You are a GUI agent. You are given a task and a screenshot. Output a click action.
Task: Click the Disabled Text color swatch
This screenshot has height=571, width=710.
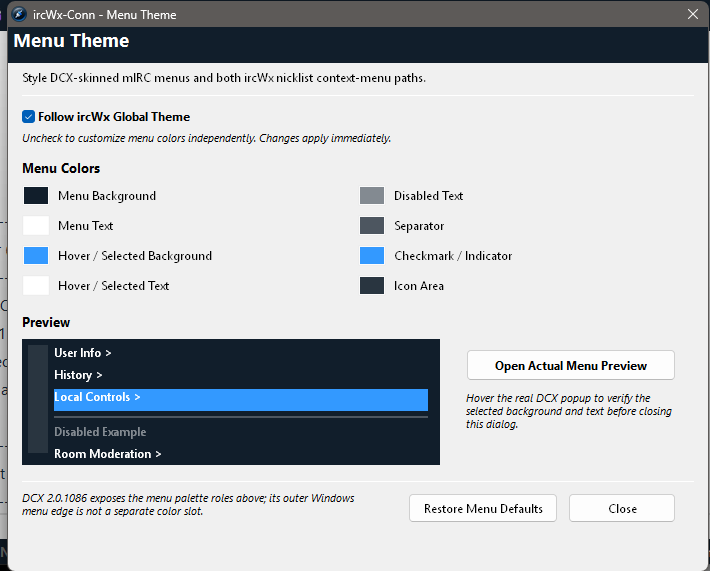click(372, 196)
